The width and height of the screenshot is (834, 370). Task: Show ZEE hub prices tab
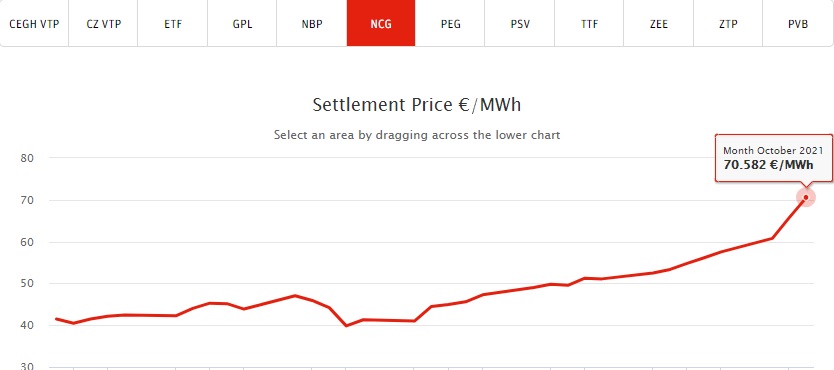pos(658,23)
